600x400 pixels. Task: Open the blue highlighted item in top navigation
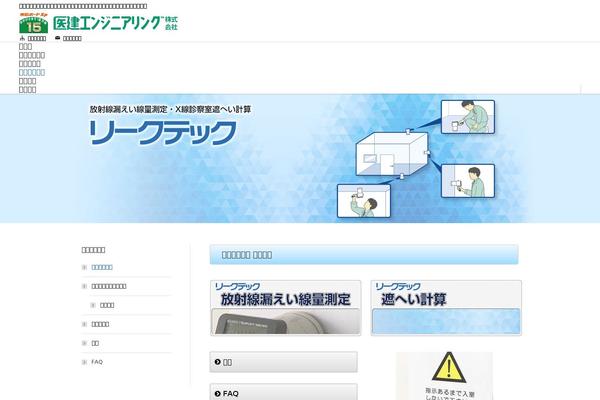click(x=32, y=72)
